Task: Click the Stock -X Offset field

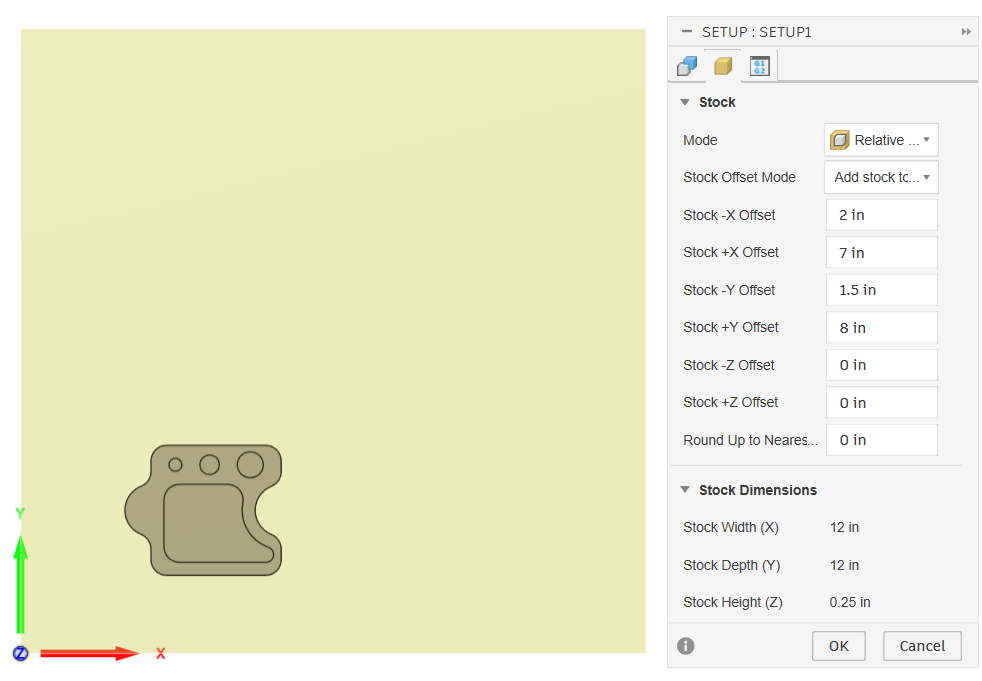Action: 882,215
